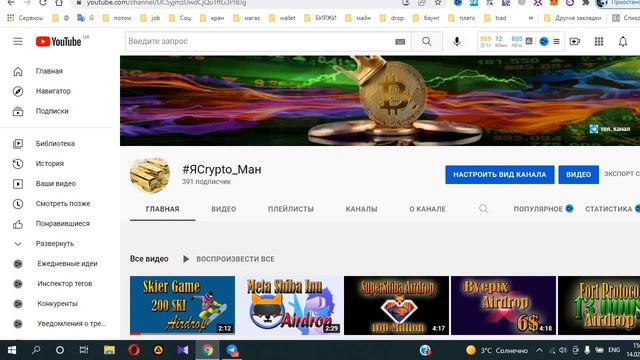Click the blue extension round icon in header

pos(544,41)
